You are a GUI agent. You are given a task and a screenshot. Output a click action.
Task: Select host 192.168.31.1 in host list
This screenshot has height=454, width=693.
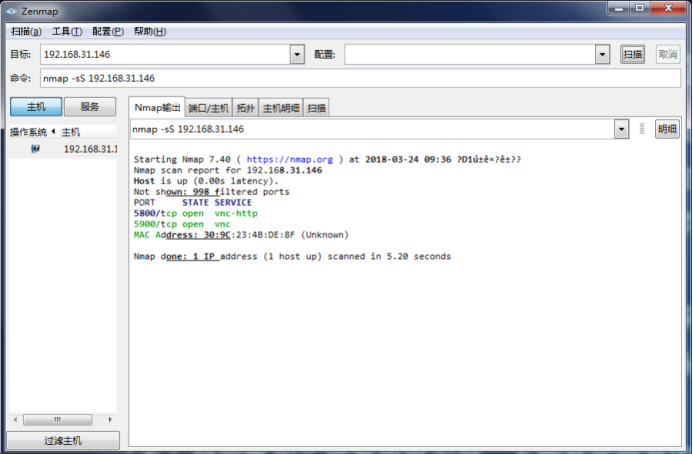point(63,149)
